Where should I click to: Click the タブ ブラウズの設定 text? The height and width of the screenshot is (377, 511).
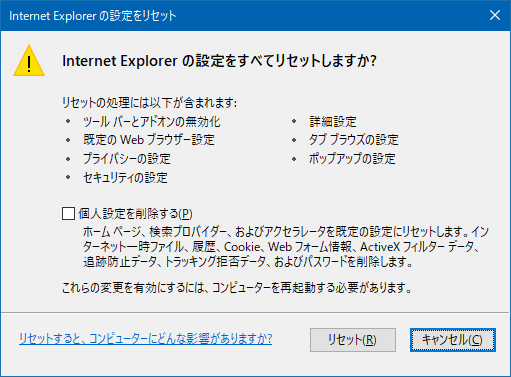[x=353, y=140]
